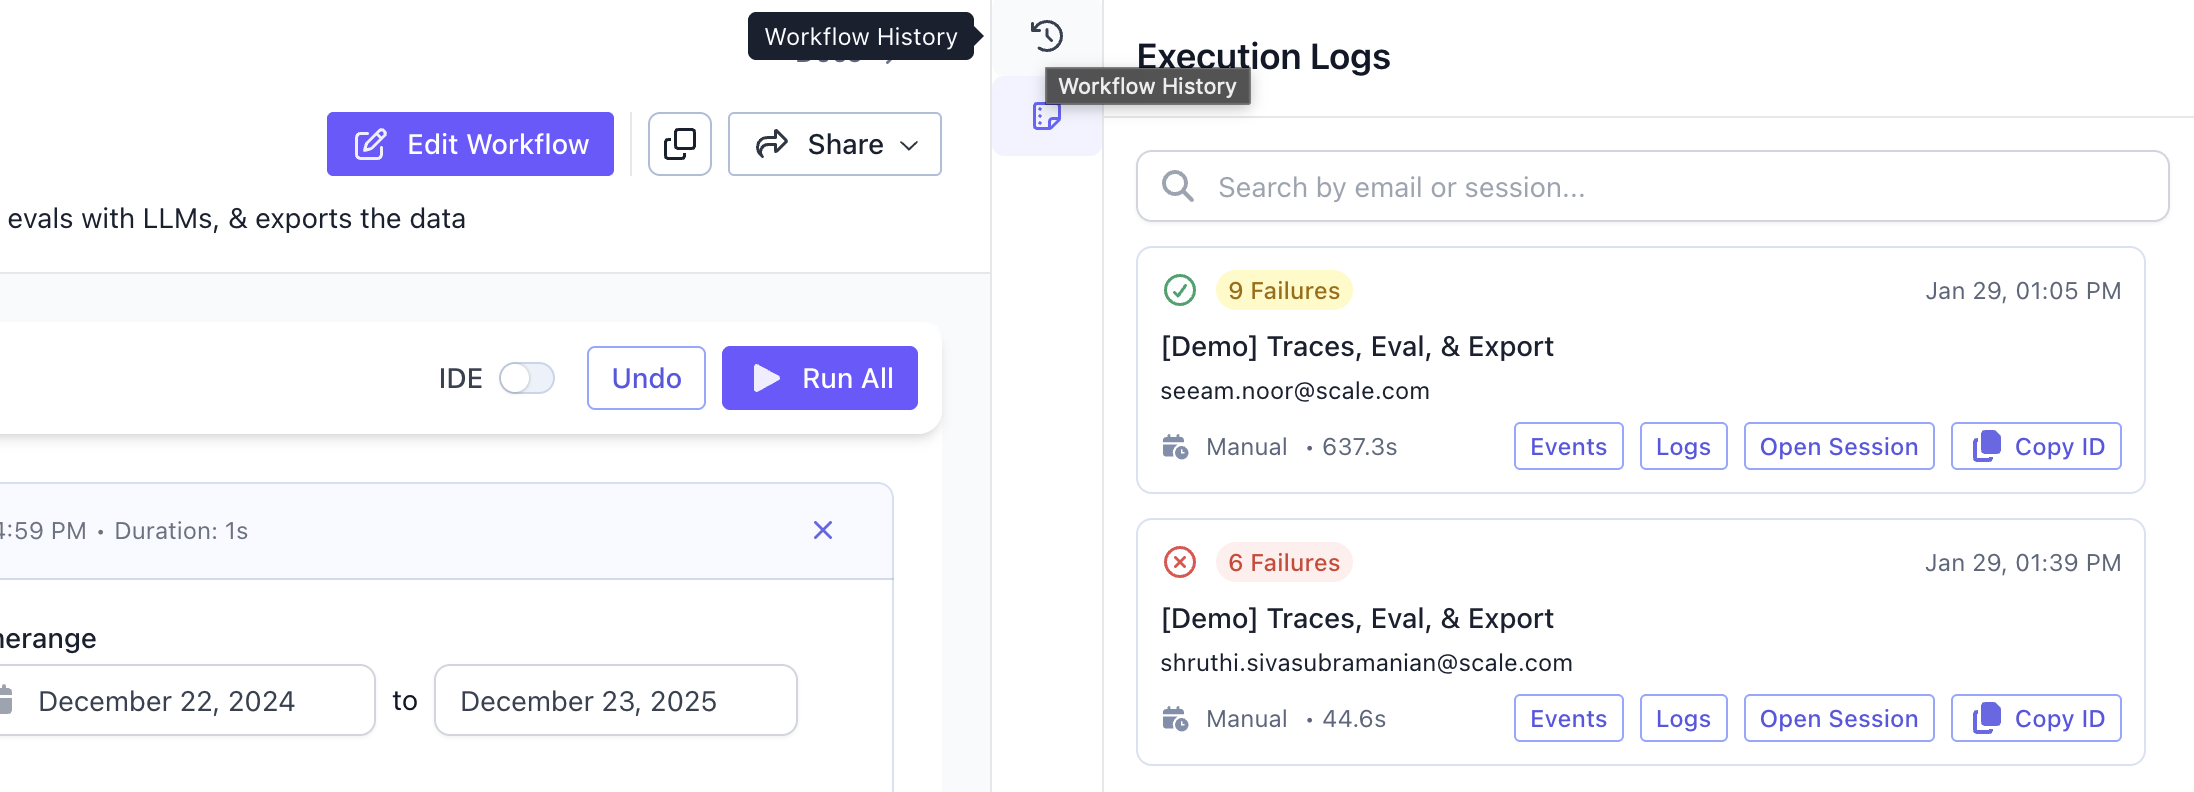The height and width of the screenshot is (792, 2194).
Task: Click the Execution Logs heading
Action: tap(1263, 56)
